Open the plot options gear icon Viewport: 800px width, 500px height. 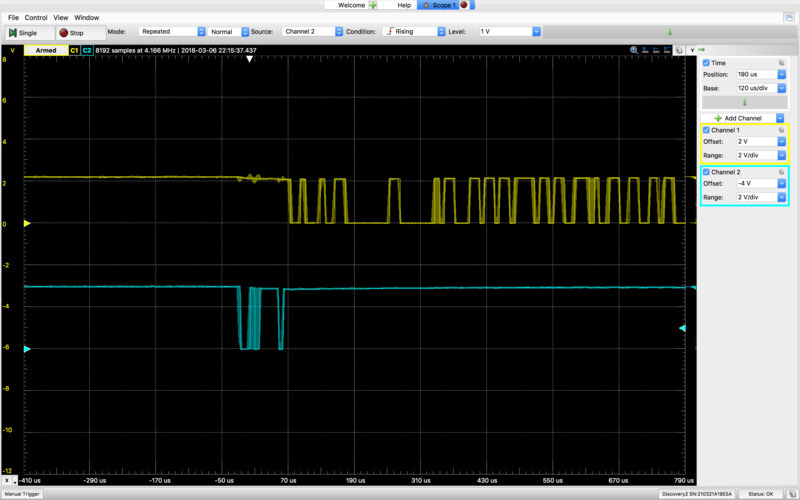click(679, 50)
